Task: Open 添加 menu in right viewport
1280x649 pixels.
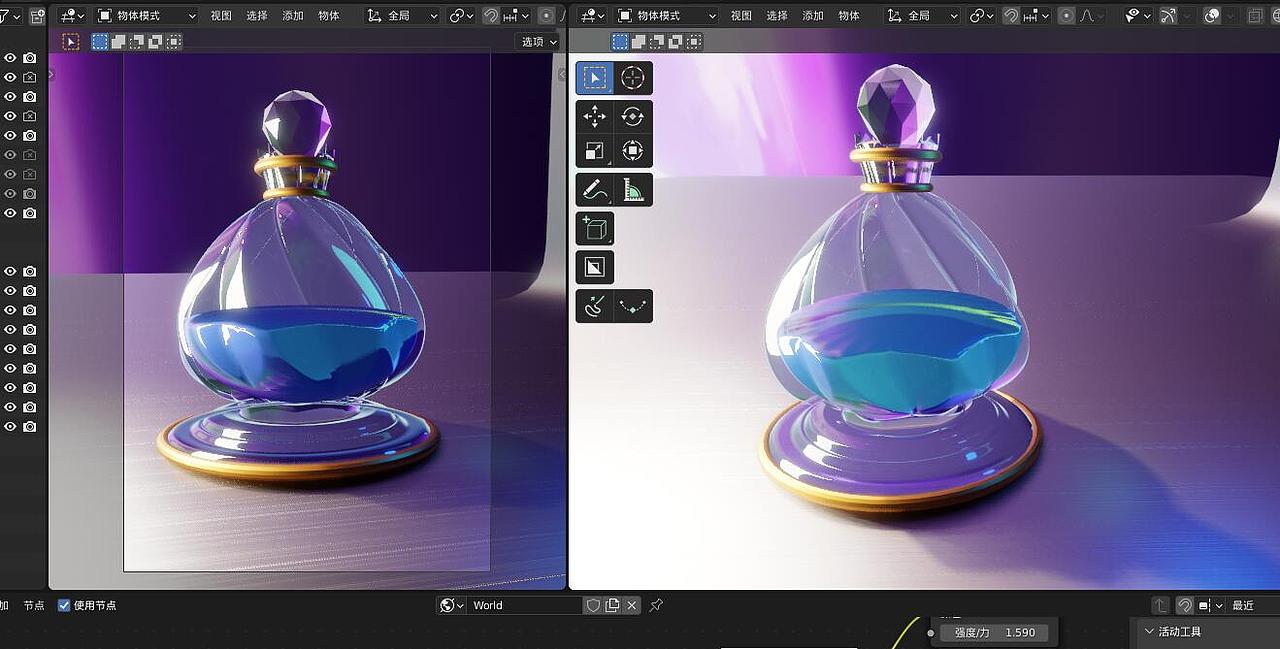Action: click(x=813, y=16)
